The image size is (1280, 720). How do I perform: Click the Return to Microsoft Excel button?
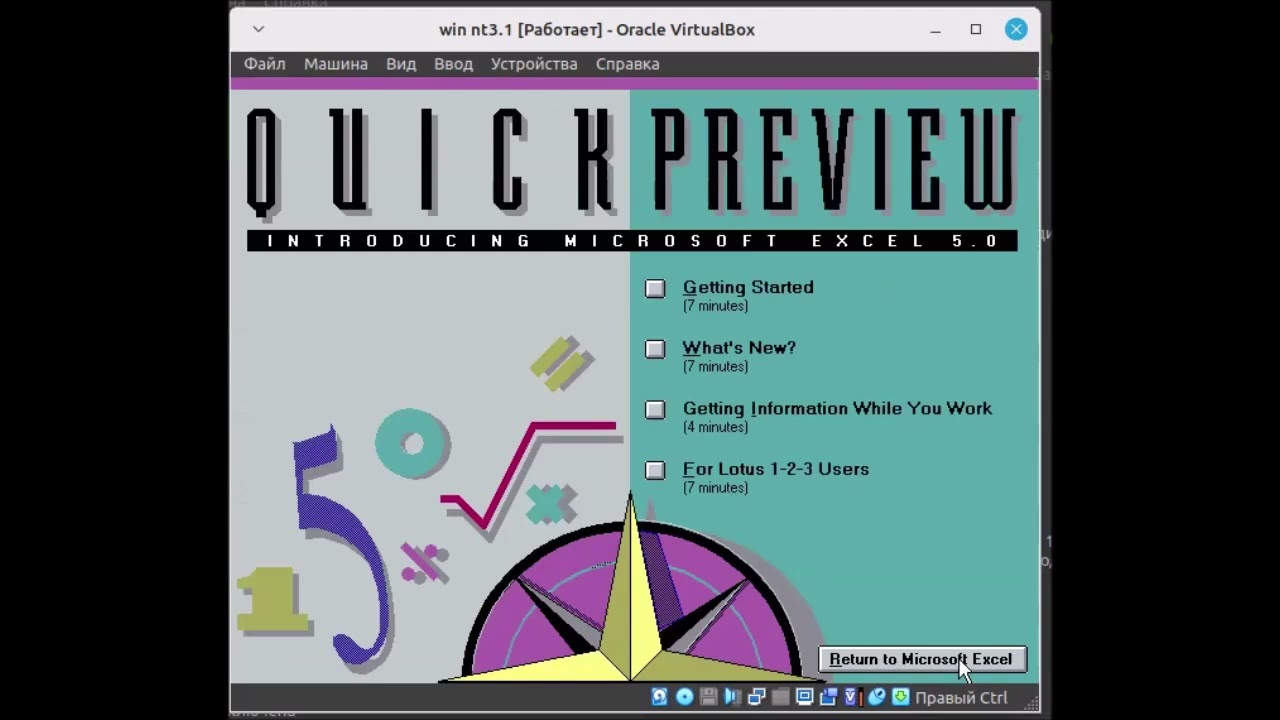[x=922, y=659]
